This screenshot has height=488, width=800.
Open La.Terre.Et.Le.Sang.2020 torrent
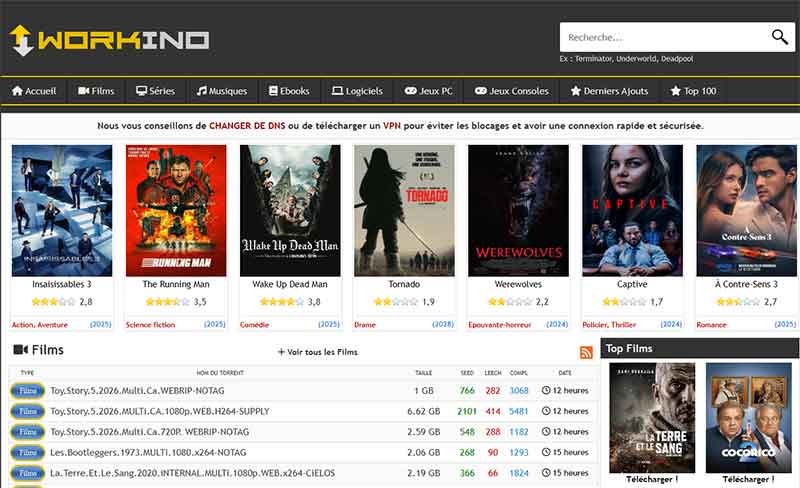point(192,473)
